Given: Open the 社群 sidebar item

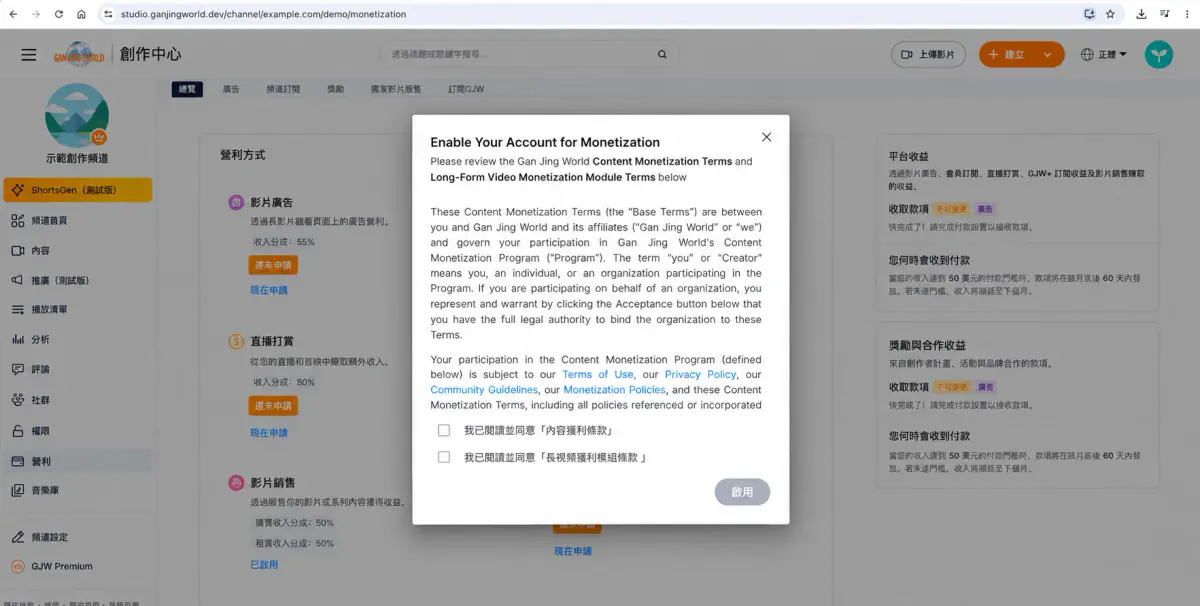Looking at the screenshot, I should click(78, 400).
